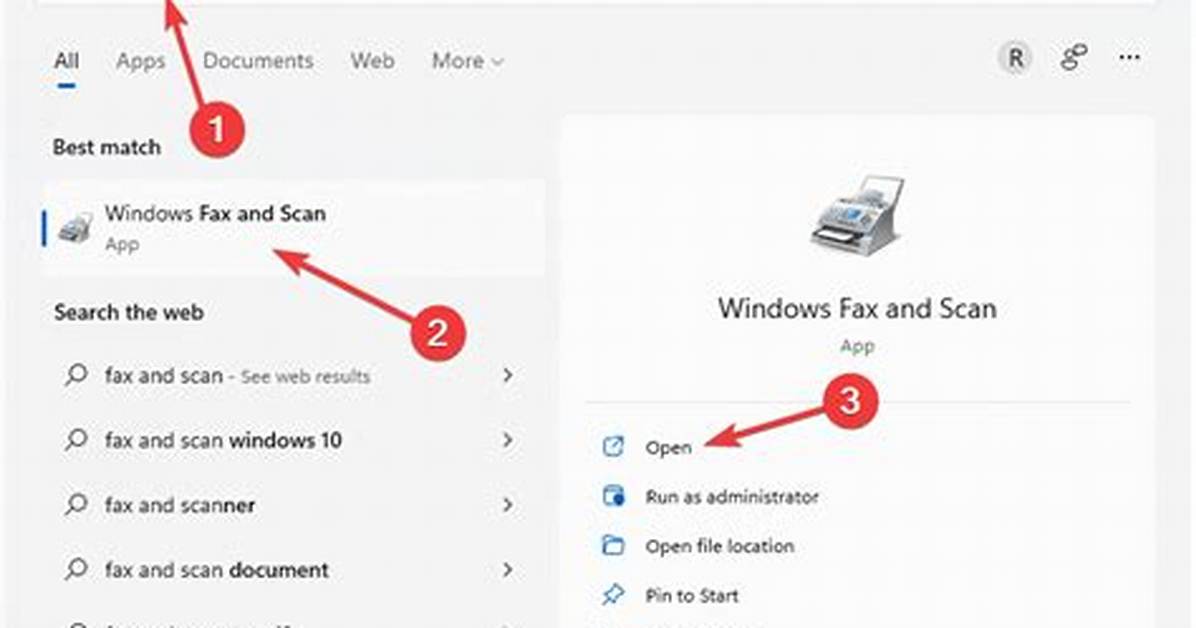Switch to the Web search tab
The width and height of the screenshot is (1196, 628).
372,60
